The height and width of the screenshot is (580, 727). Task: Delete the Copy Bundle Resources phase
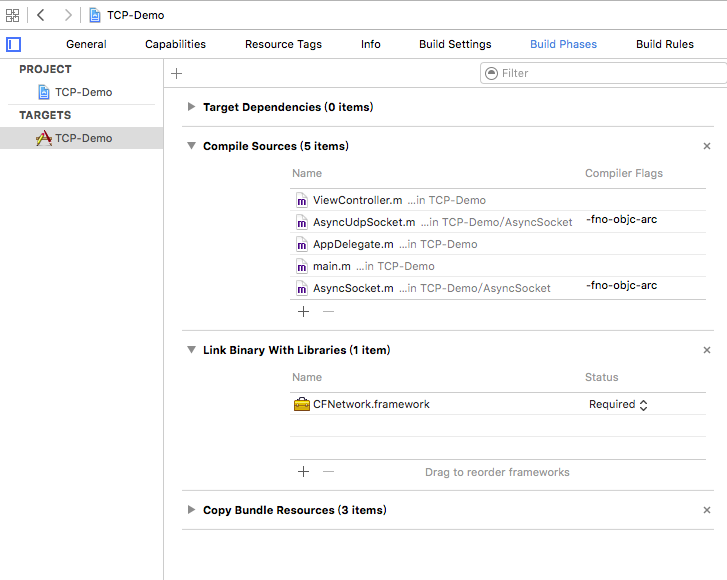pyautogui.click(x=707, y=510)
